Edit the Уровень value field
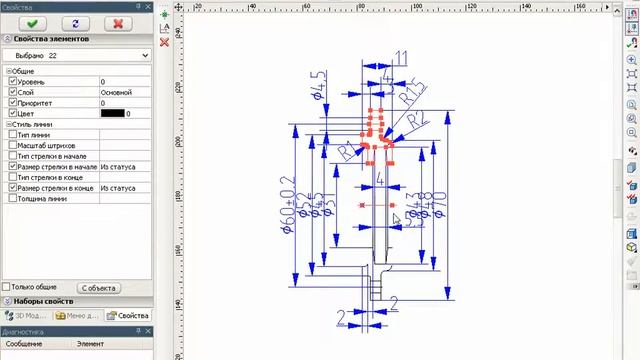 click(125, 82)
